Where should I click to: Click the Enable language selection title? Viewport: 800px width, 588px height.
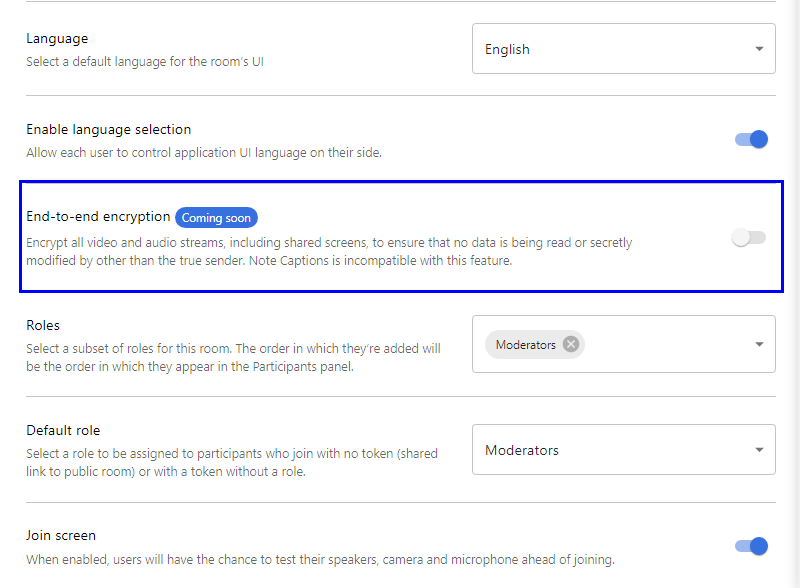[x=108, y=129]
